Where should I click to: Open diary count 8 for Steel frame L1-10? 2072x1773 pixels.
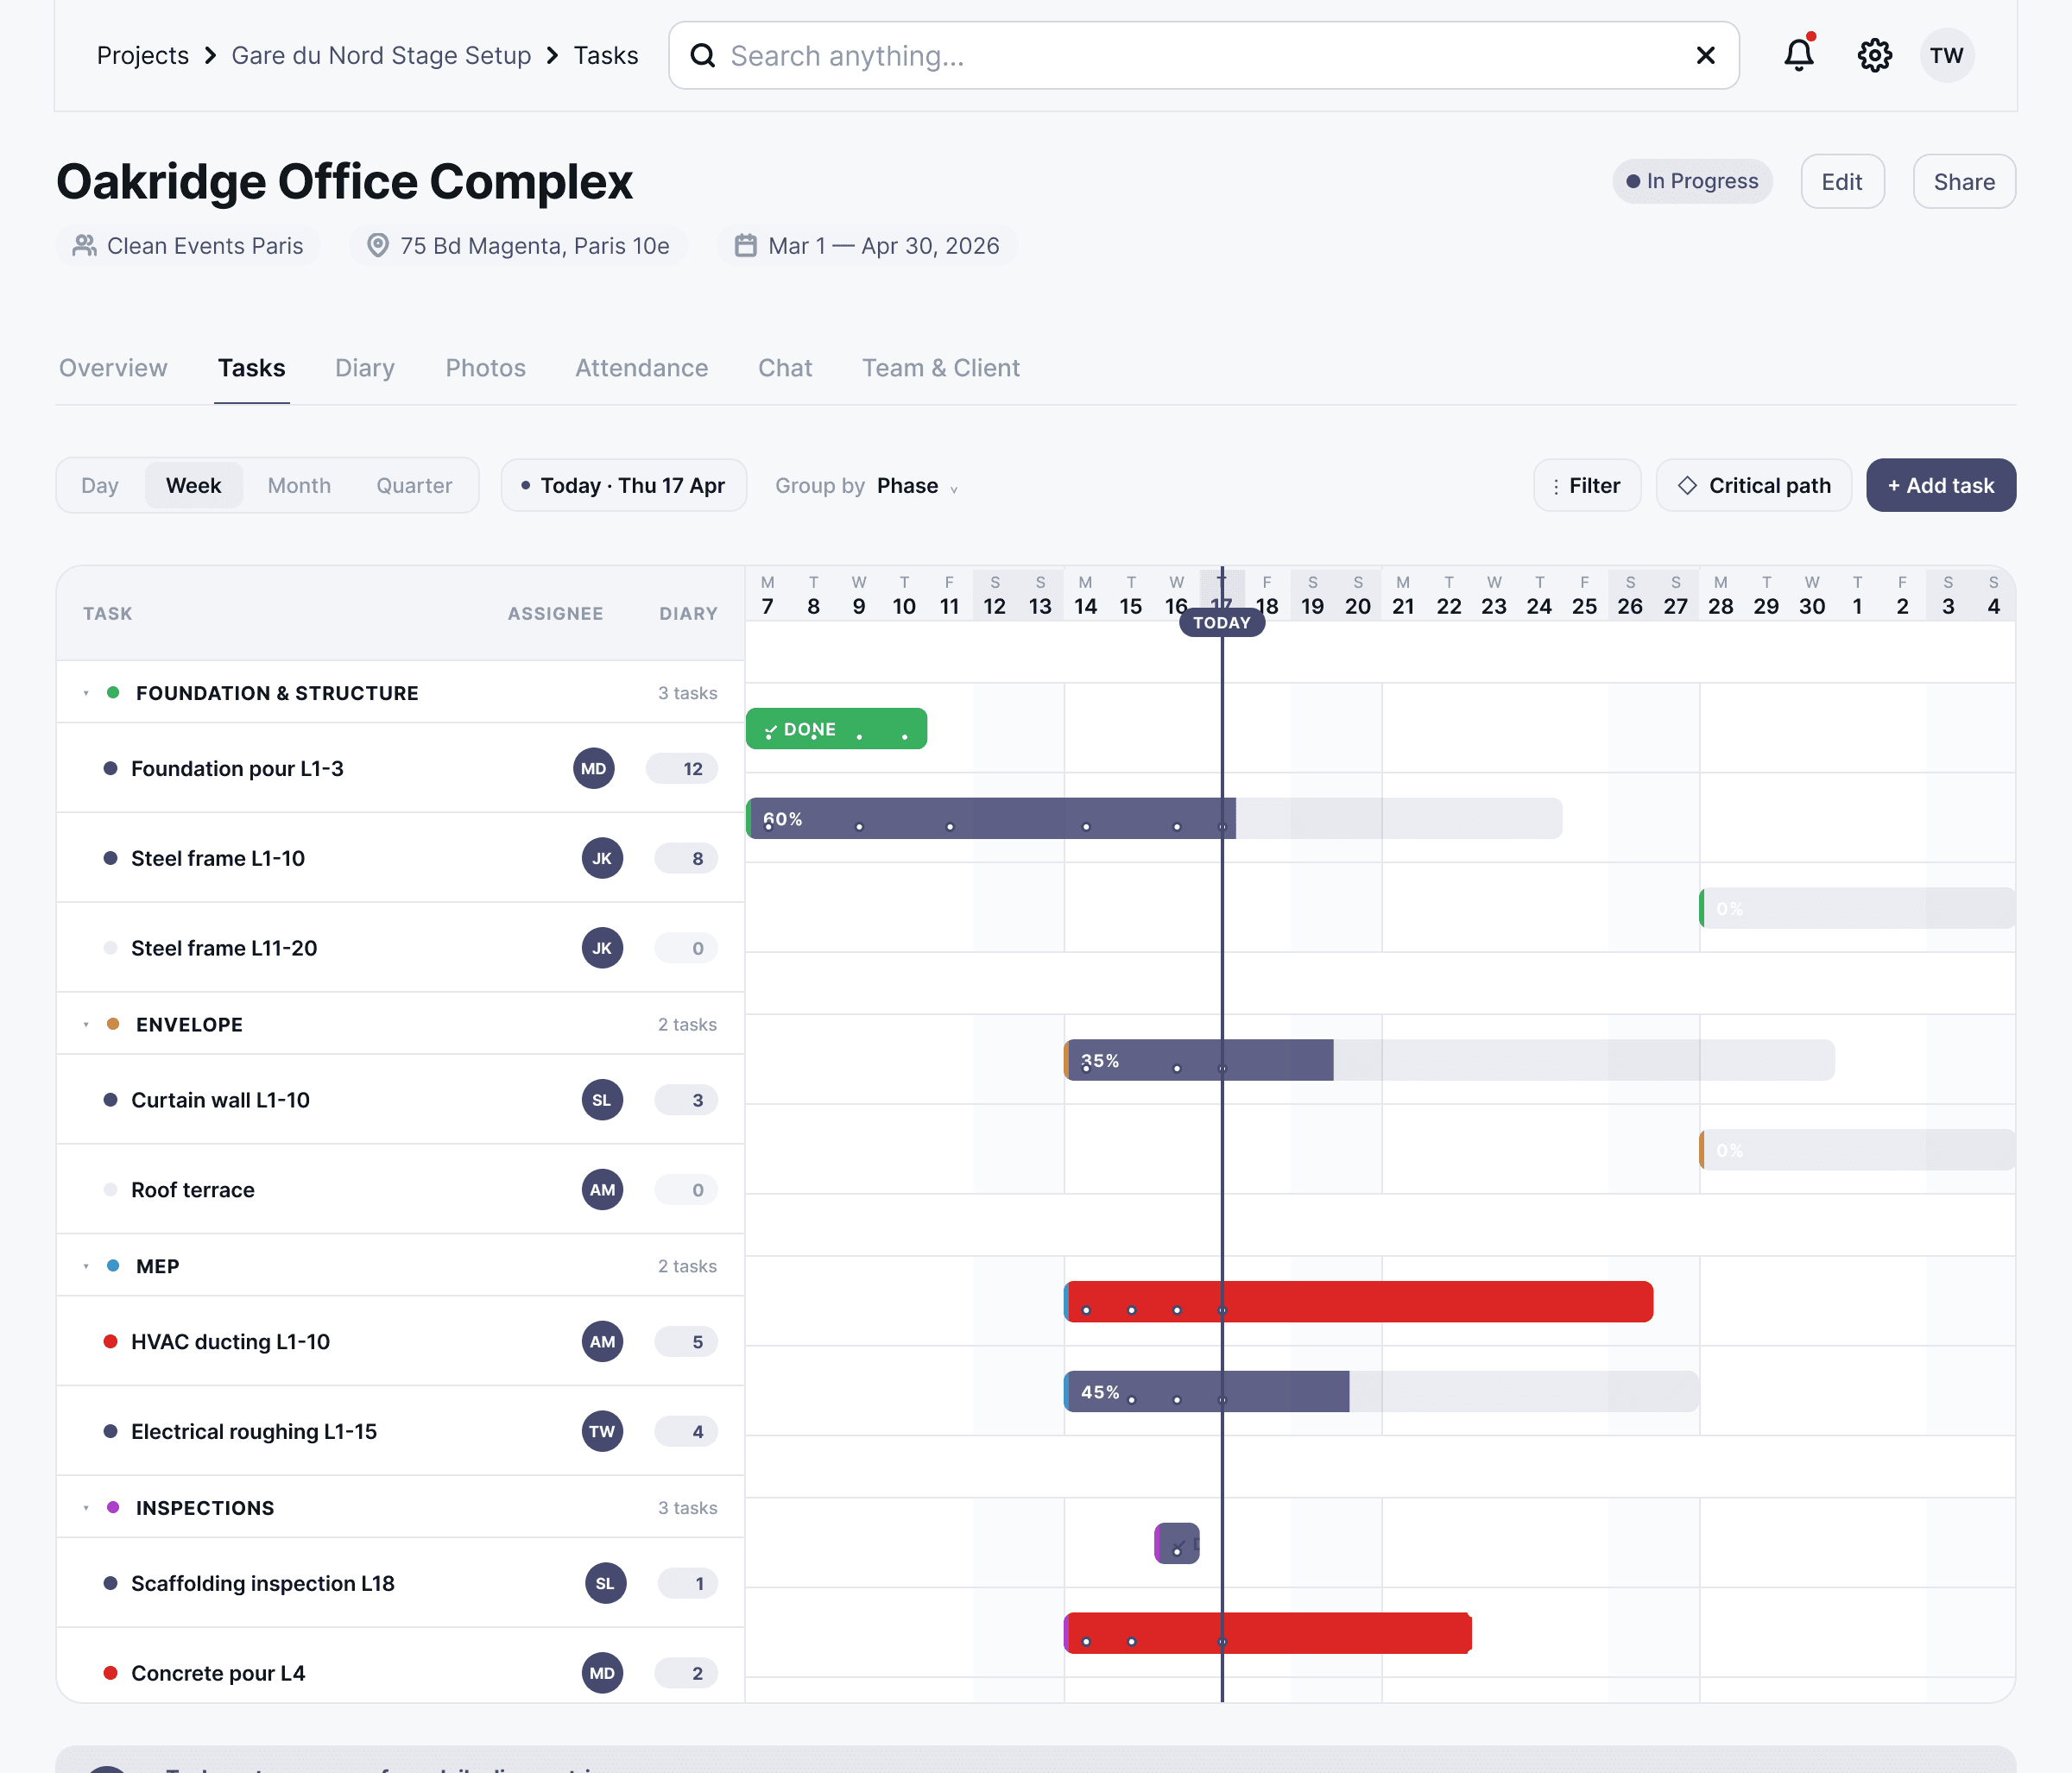pyautogui.click(x=686, y=858)
